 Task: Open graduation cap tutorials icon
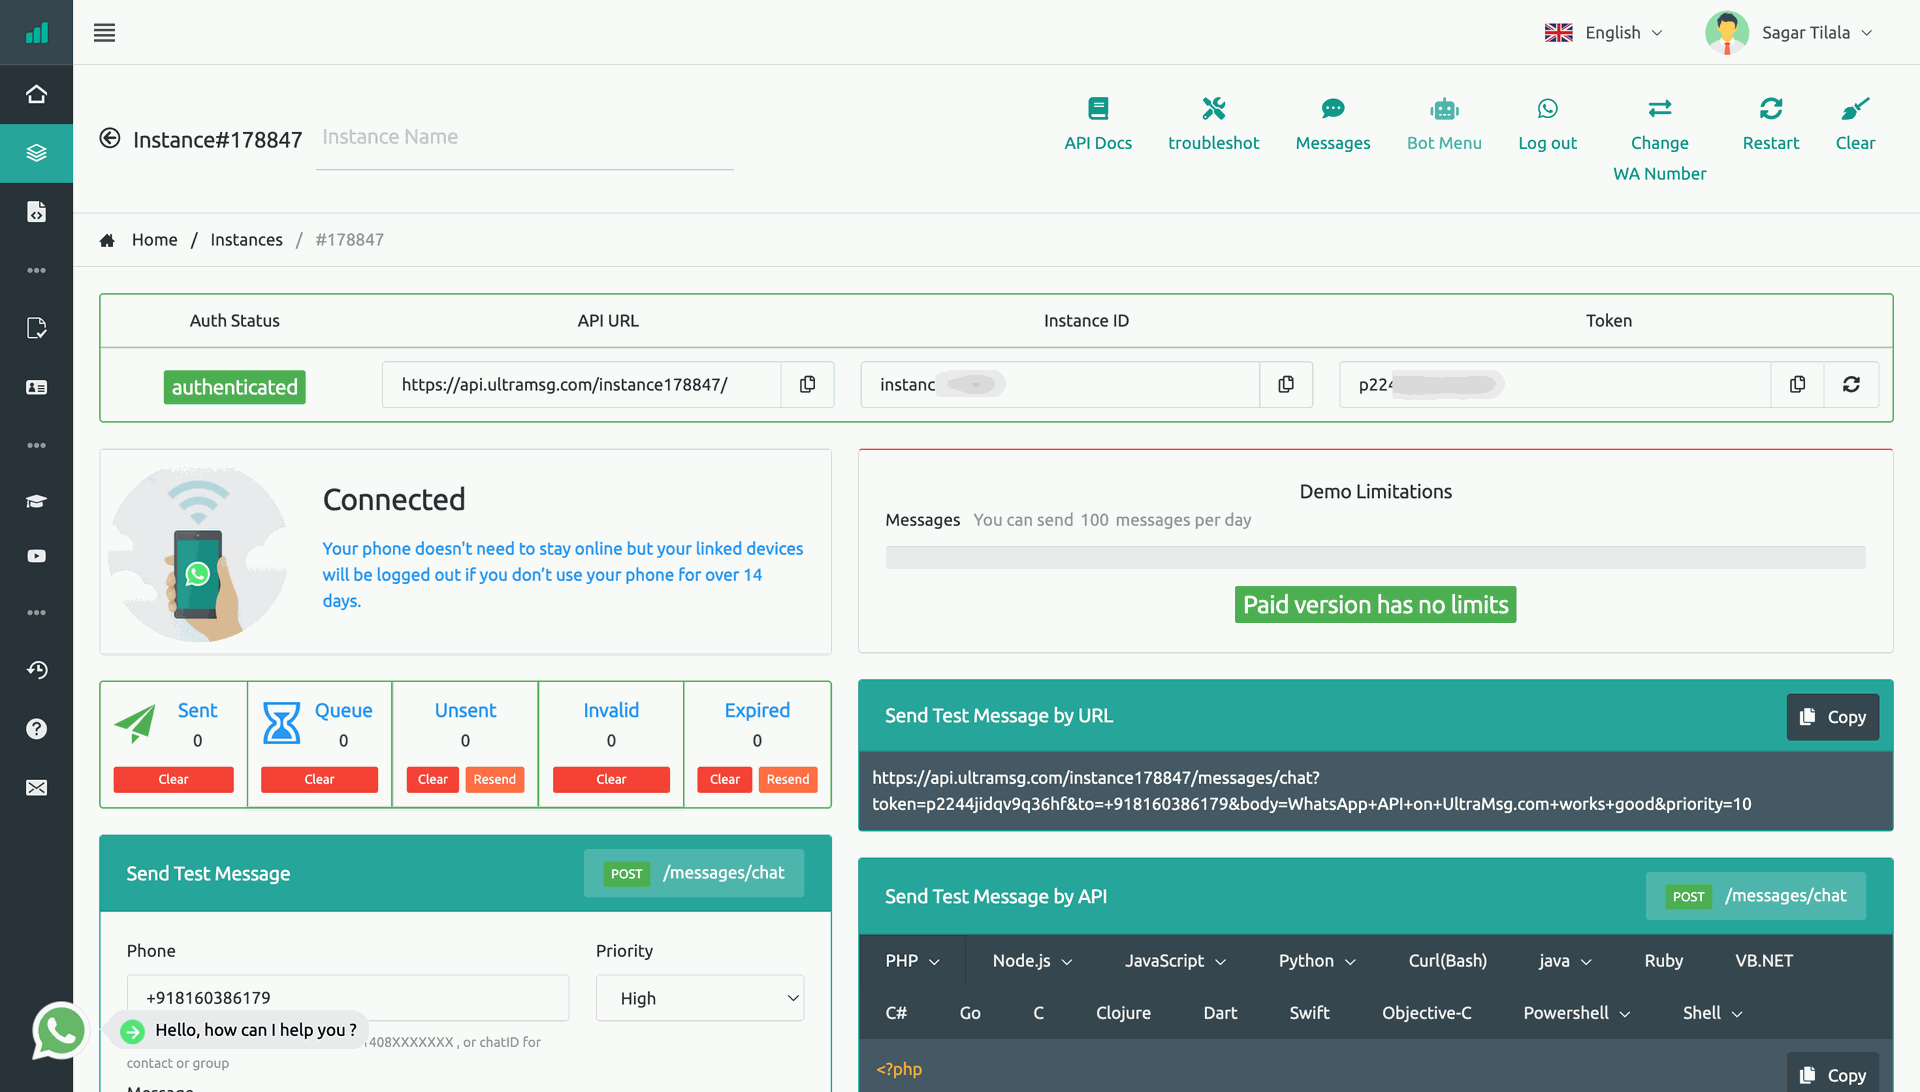tap(36, 502)
